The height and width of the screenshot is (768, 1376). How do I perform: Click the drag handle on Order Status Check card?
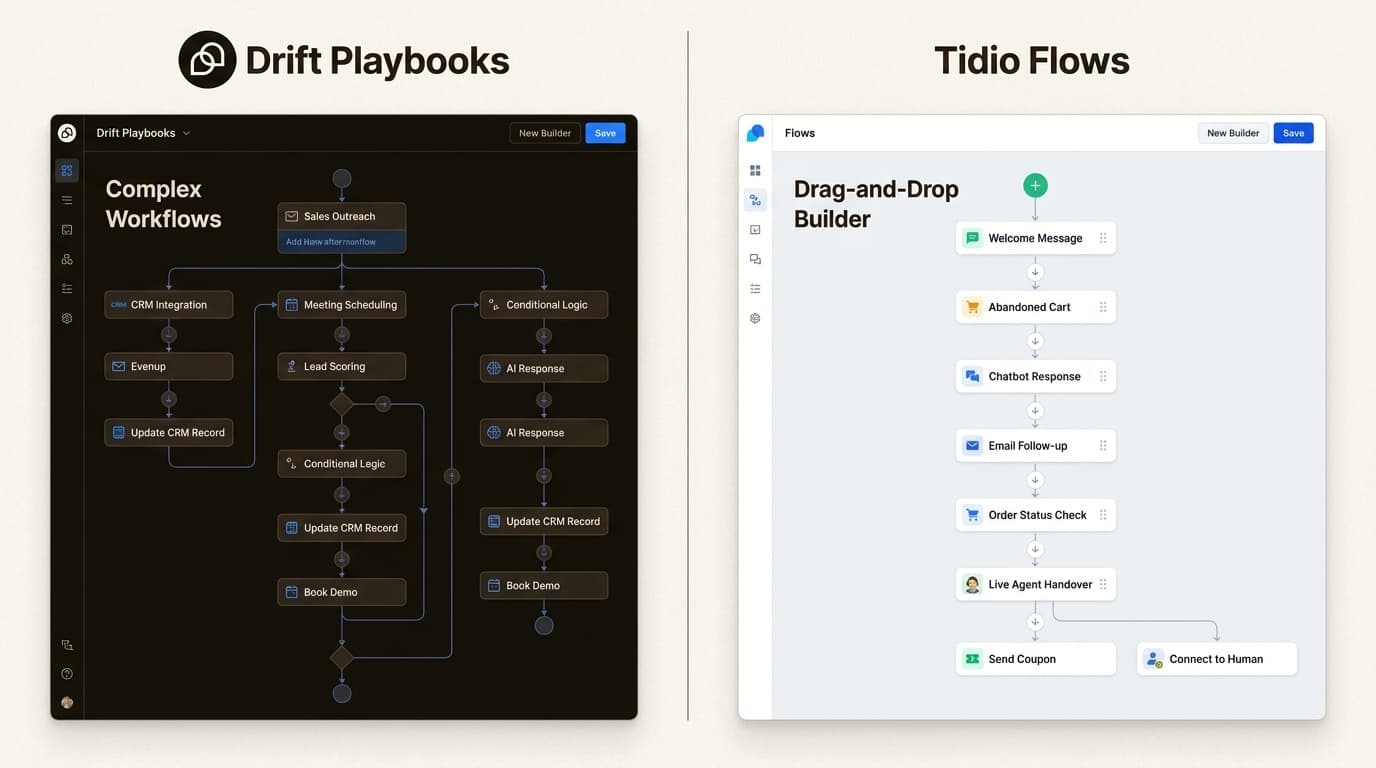pos(1103,515)
